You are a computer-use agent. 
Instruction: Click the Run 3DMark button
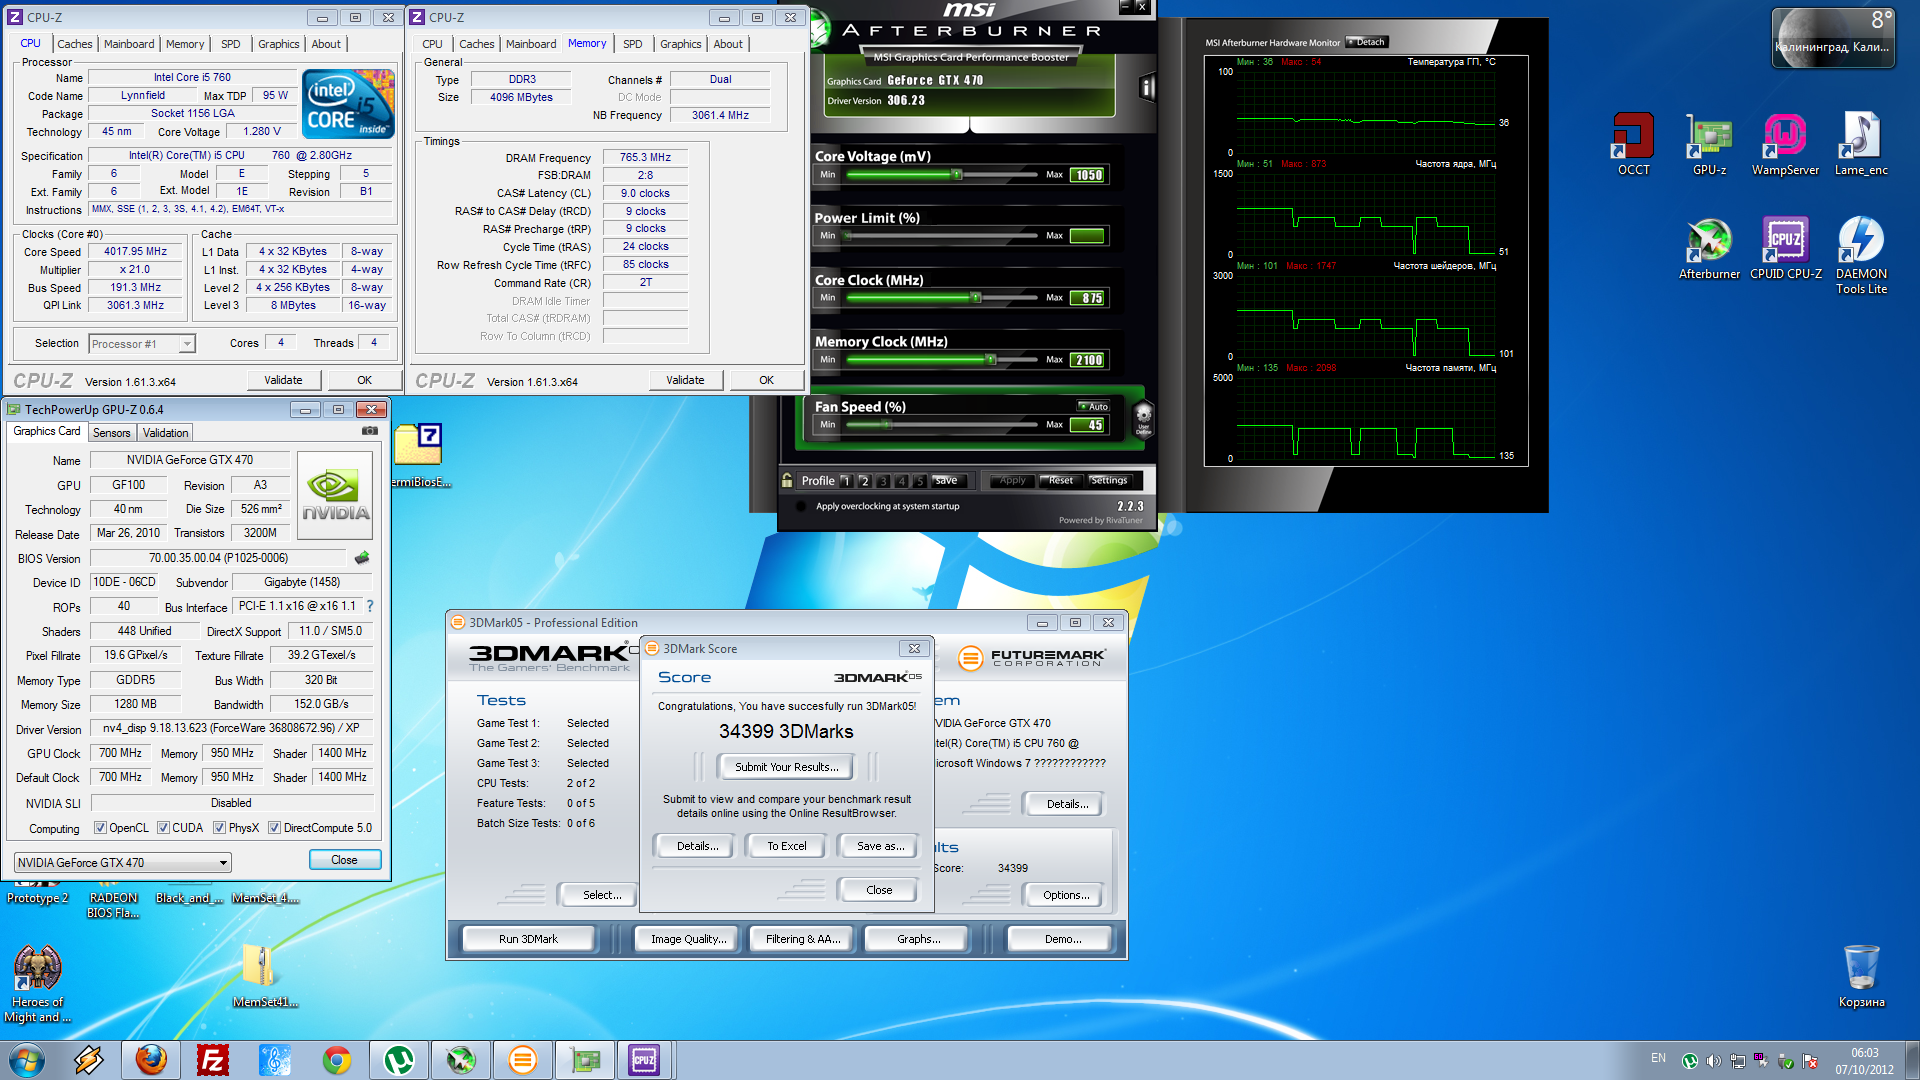coord(528,939)
